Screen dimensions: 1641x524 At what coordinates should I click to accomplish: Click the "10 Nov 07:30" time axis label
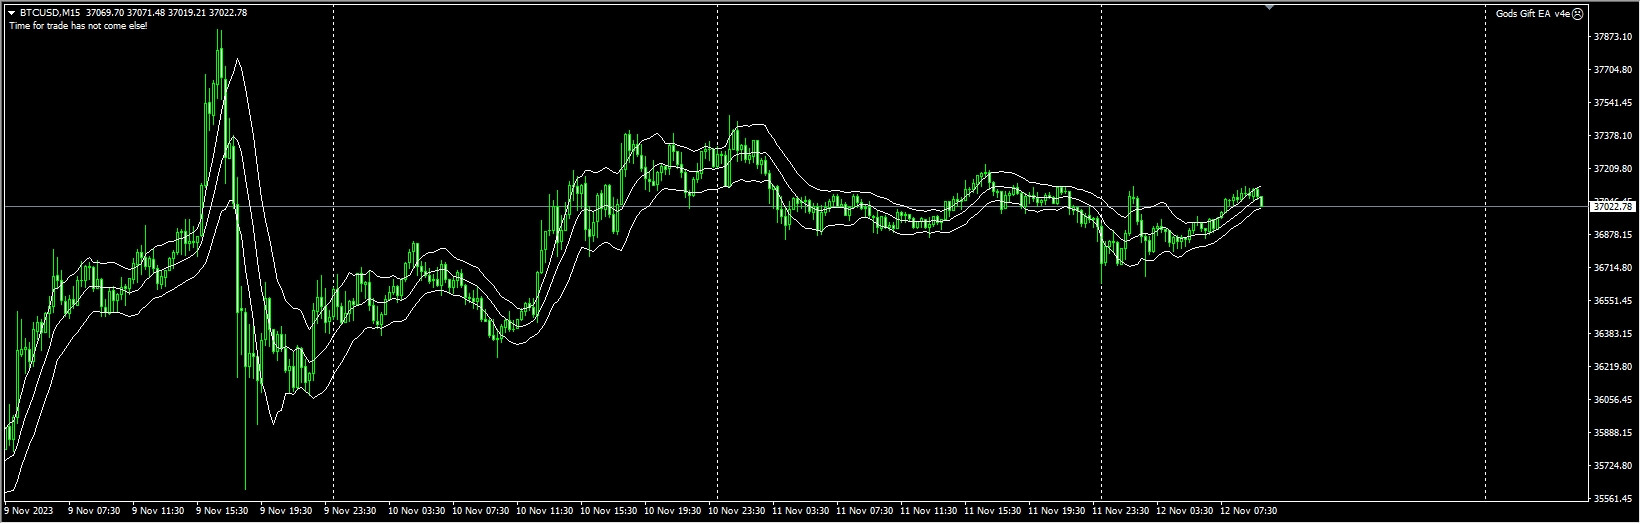coord(480,511)
